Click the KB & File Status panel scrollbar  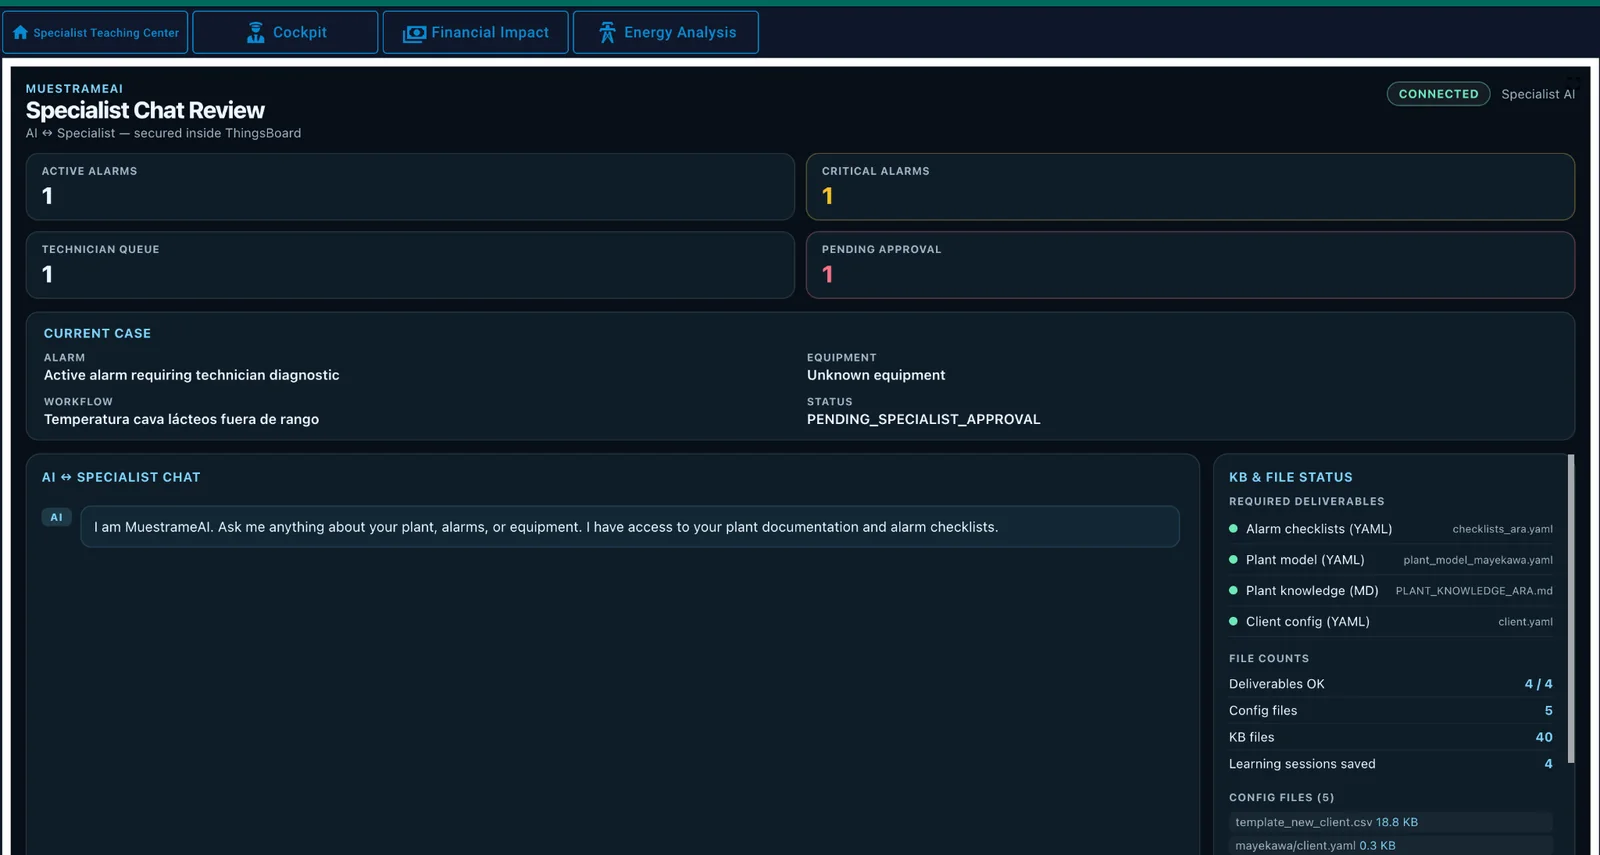pos(1571,610)
